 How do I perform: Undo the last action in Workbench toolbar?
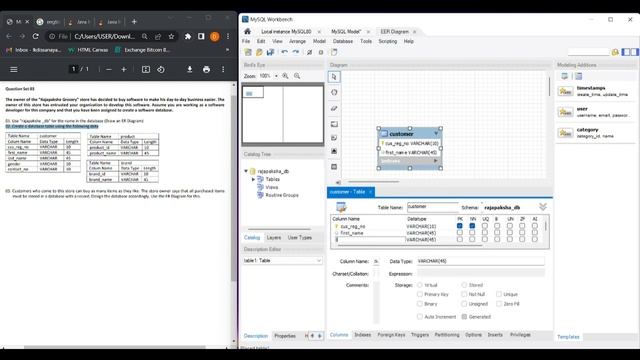pos(284,52)
